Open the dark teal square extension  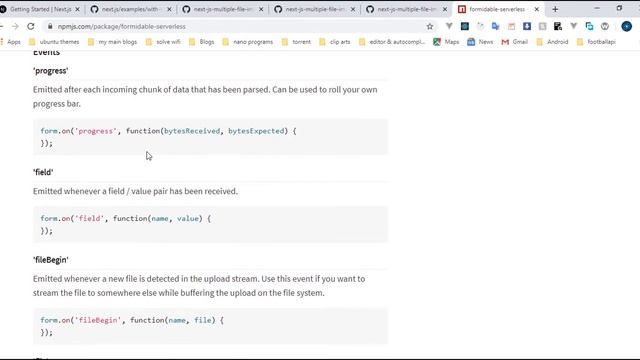pos(464,27)
